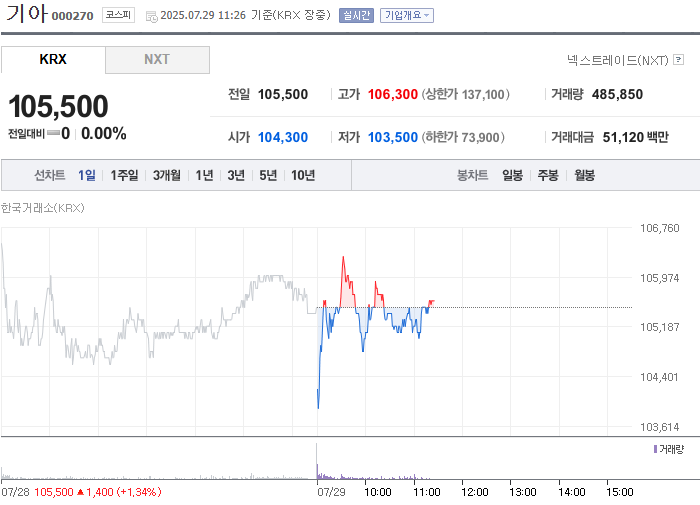Open the 기업개요 dropdown
The height and width of the screenshot is (505, 700).
(x=407, y=15)
